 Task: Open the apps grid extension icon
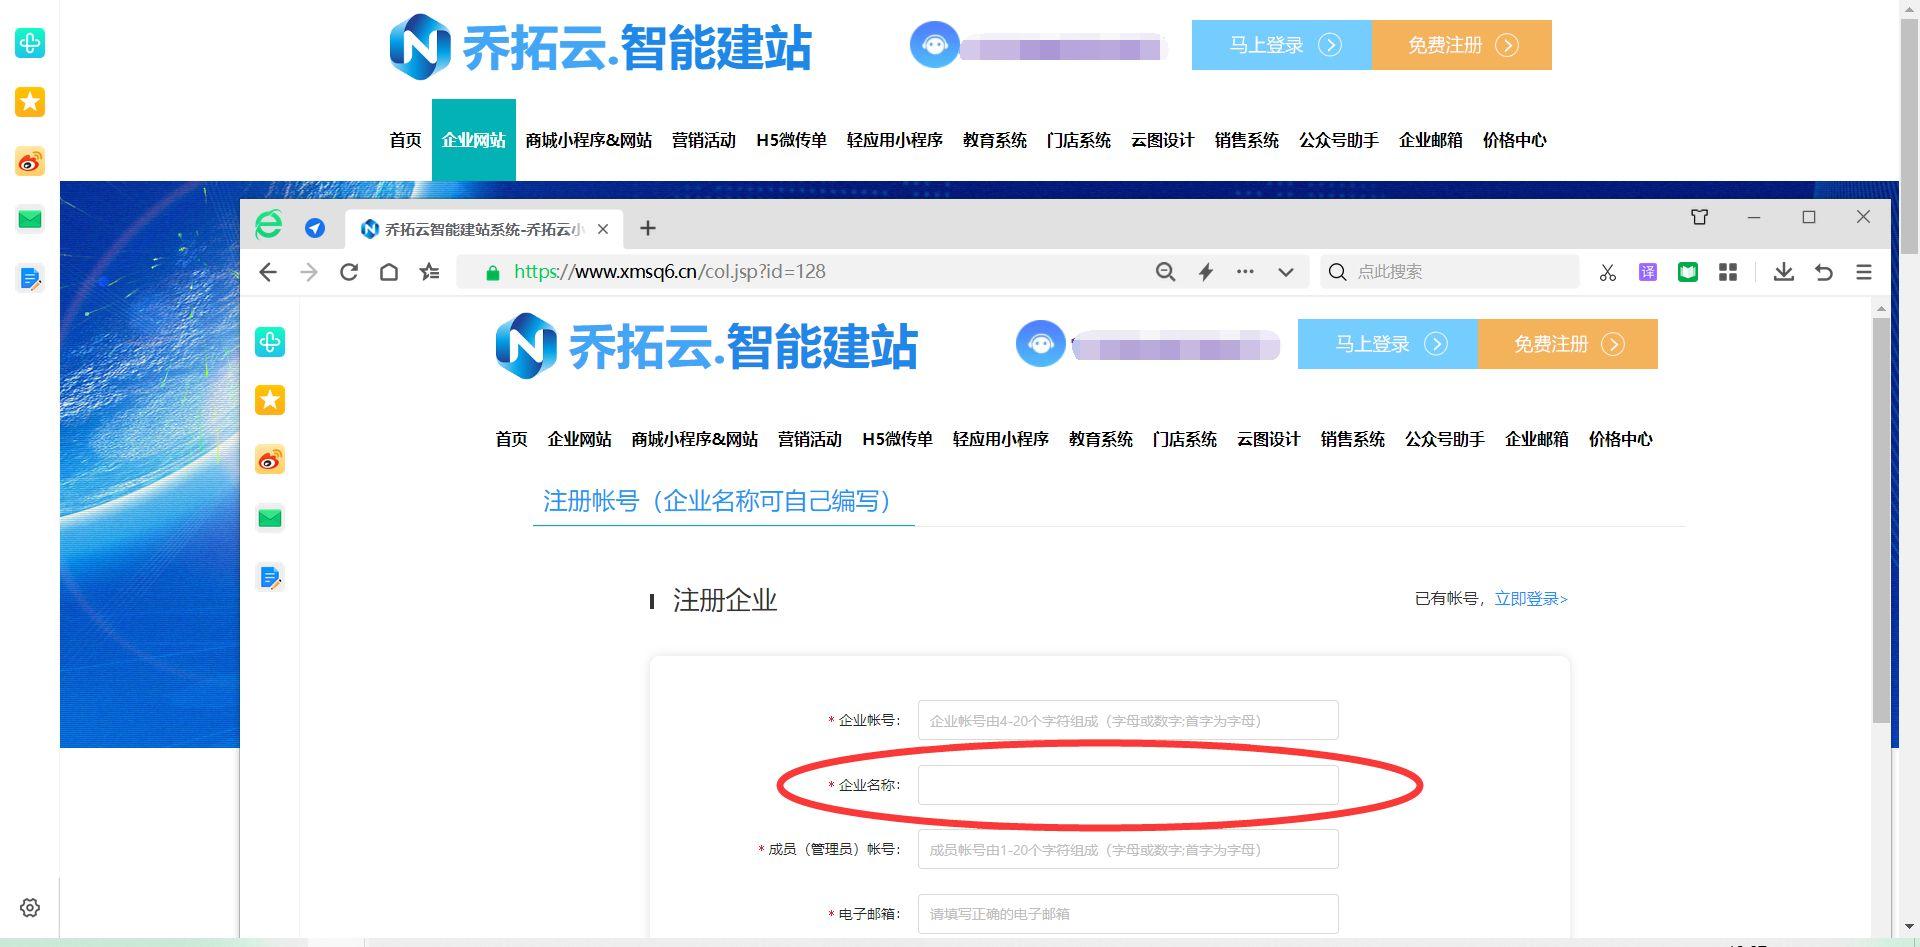[x=1728, y=272]
